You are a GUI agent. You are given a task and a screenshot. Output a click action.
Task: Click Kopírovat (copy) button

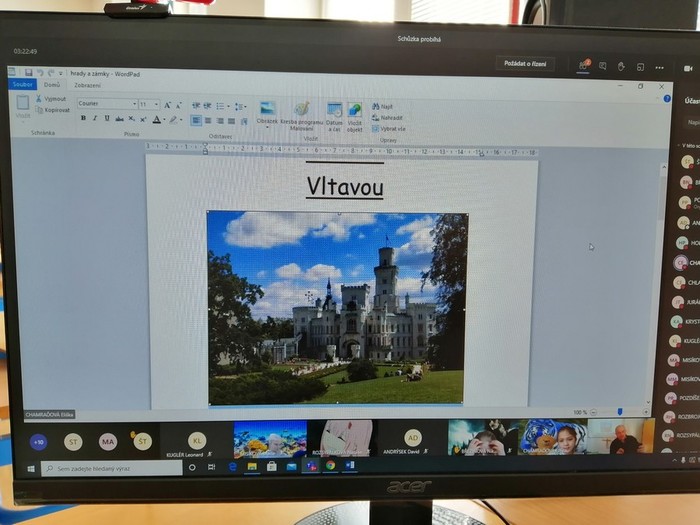tap(53, 110)
